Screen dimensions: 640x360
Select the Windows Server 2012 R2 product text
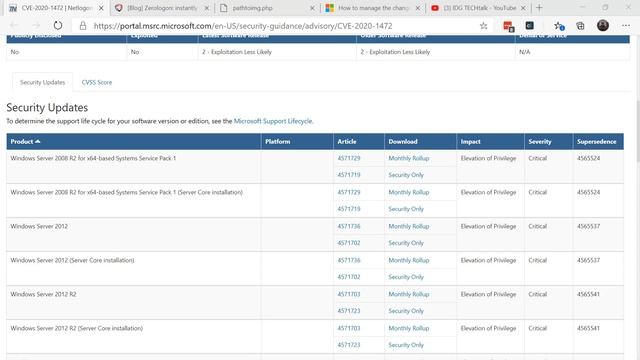pyautogui.click(x=43, y=294)
